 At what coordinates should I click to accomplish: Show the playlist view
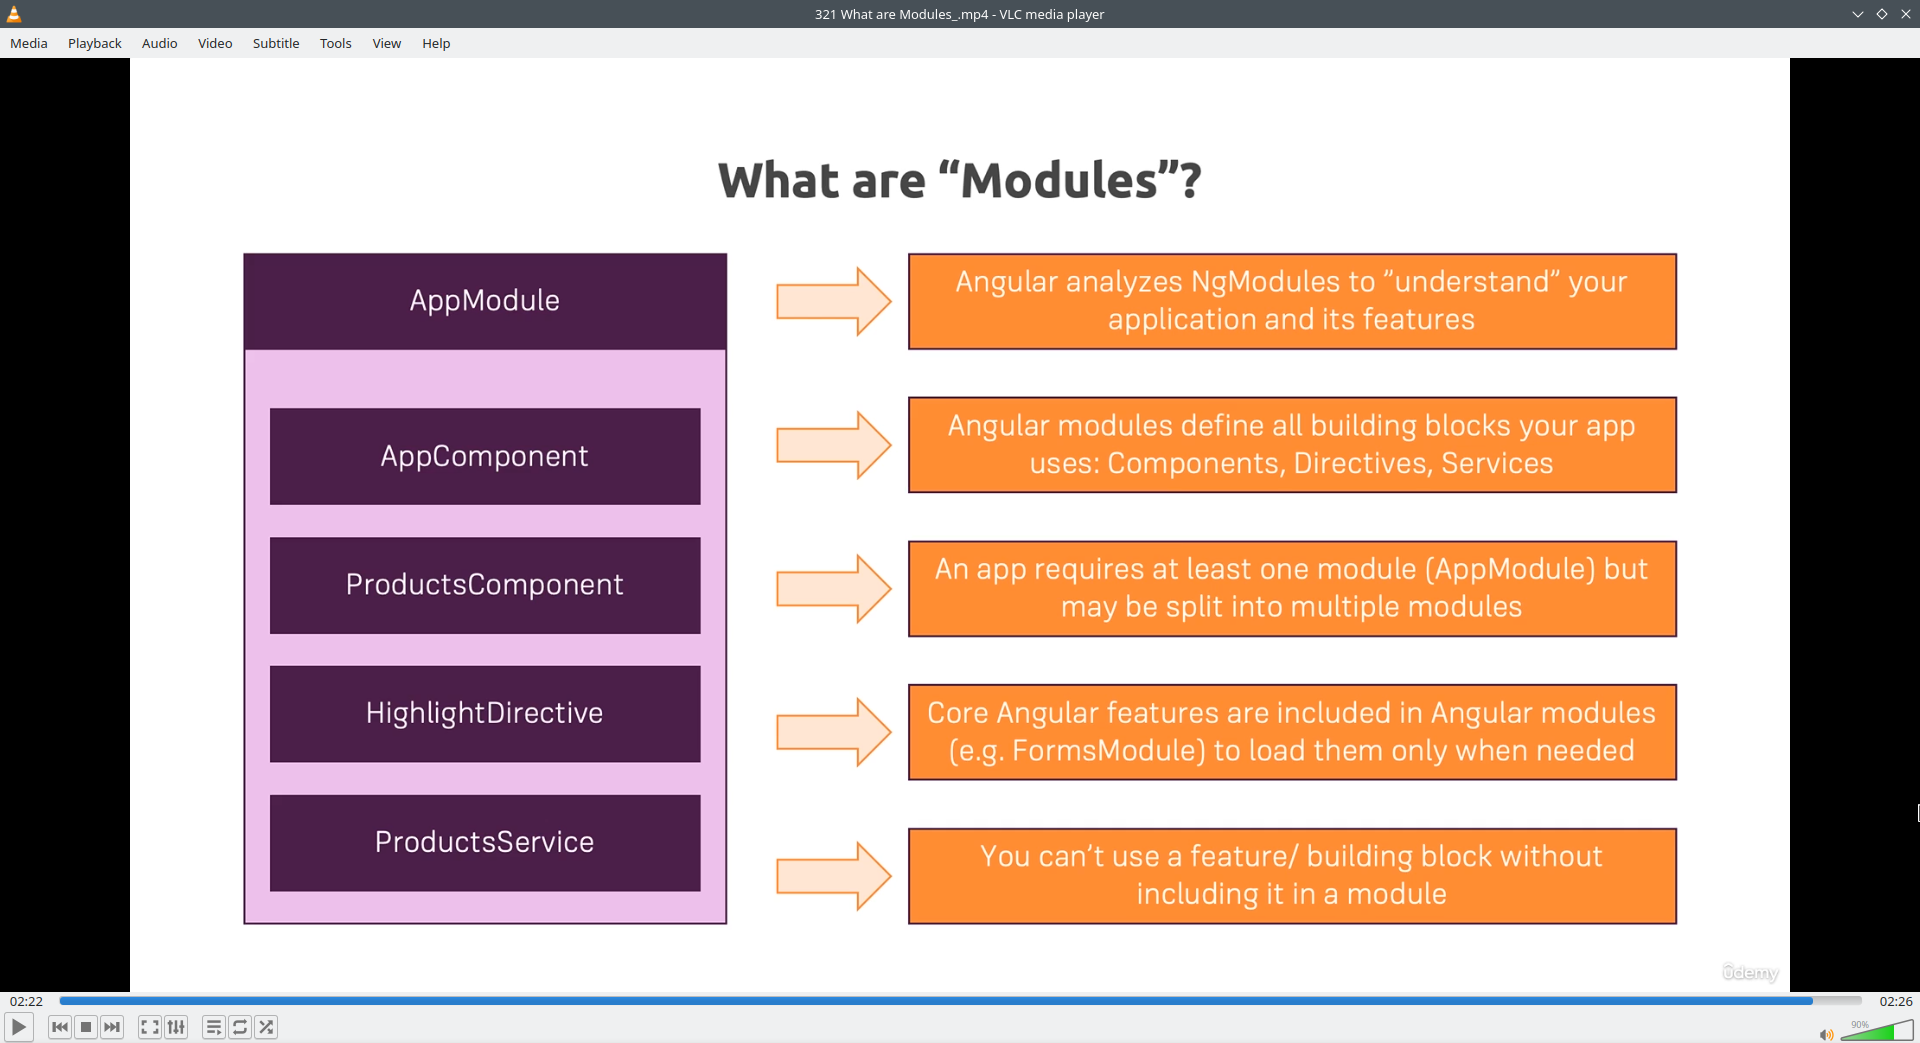[x=213, y=1027]
